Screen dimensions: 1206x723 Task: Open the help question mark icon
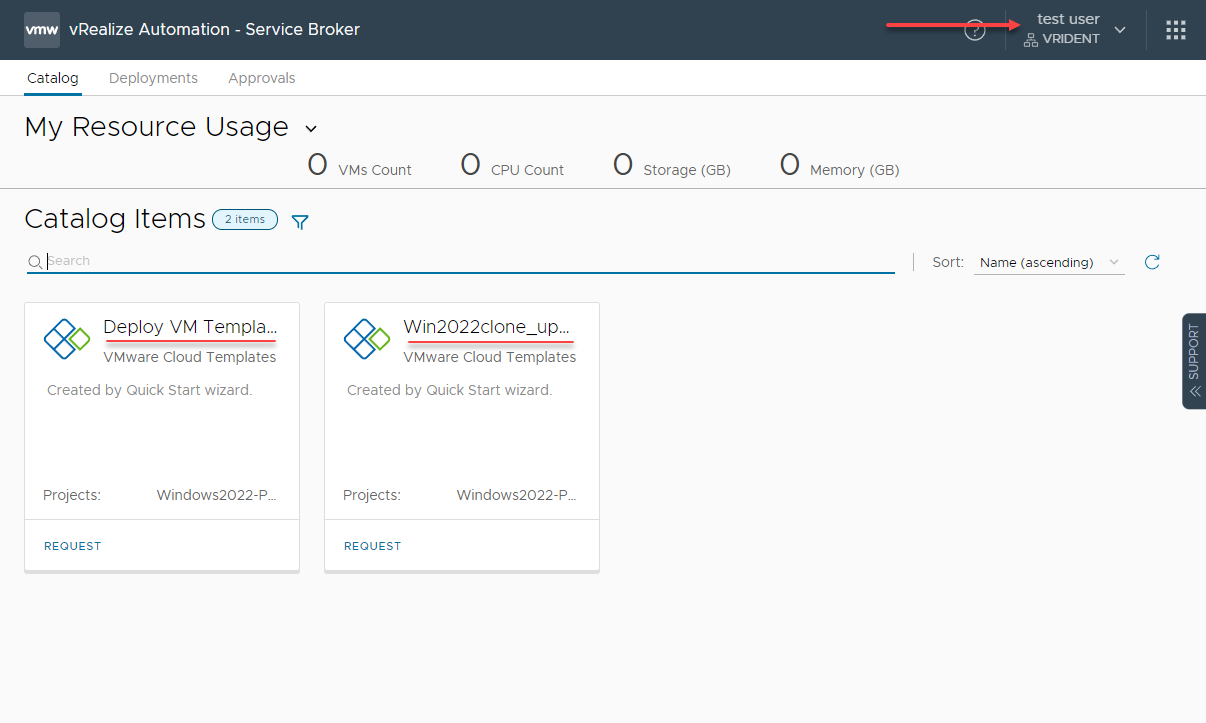click(974, 30)
